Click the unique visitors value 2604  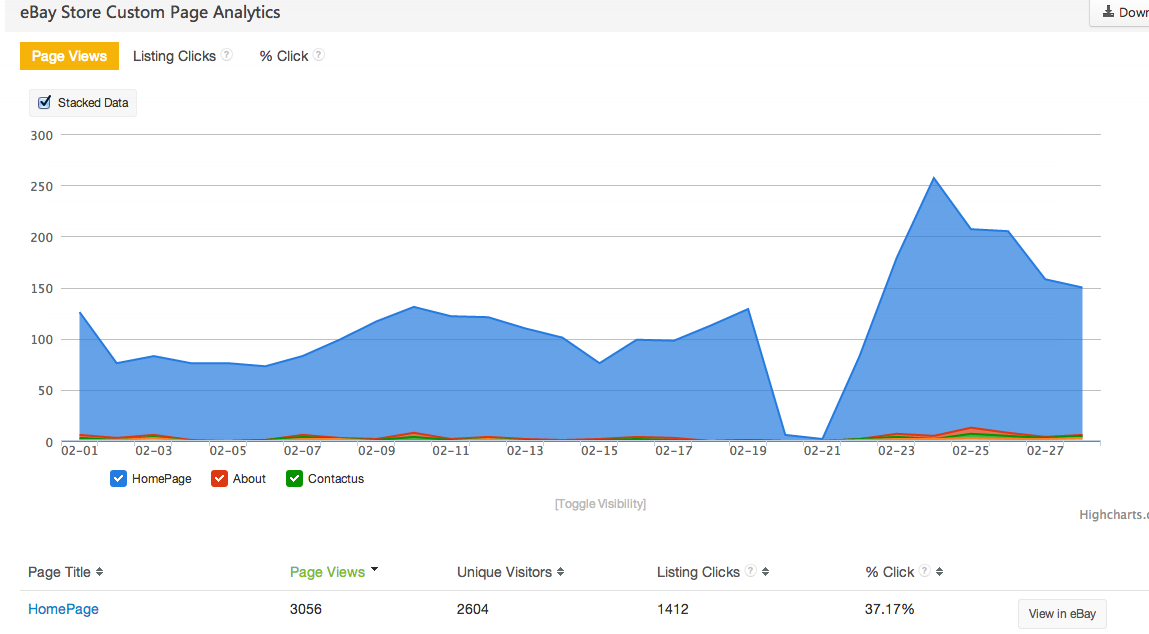473,609
